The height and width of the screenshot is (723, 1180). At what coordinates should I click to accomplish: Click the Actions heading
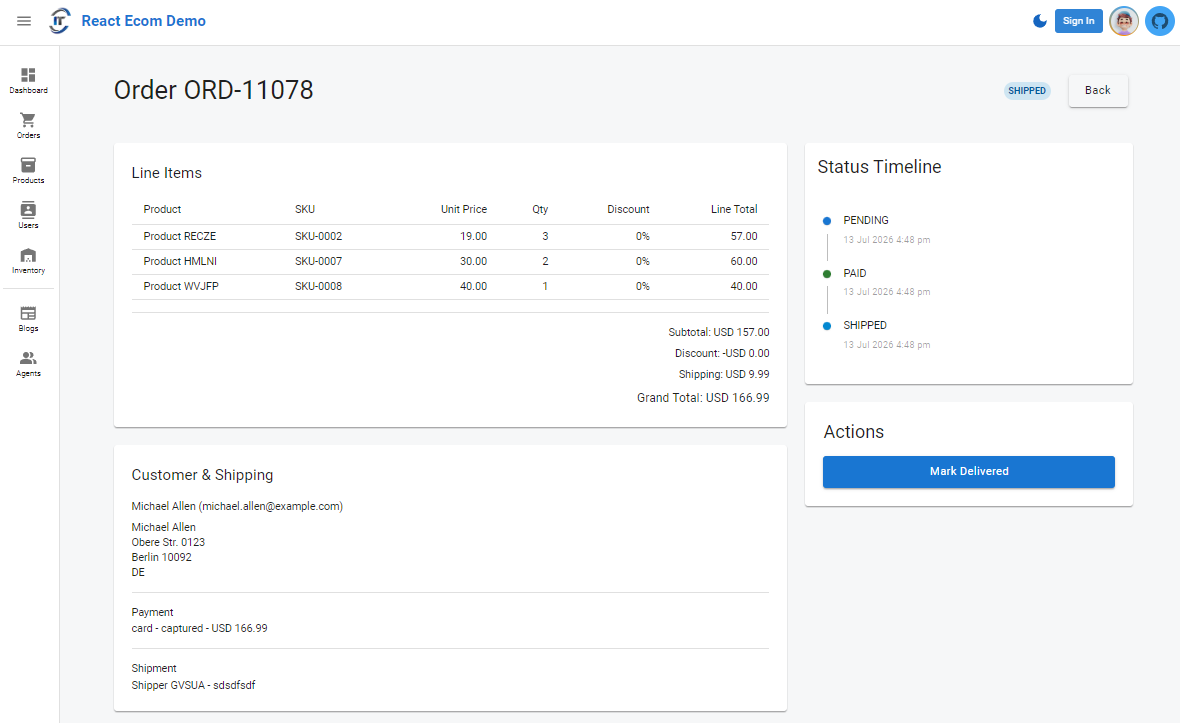pyautogui.click(x=853, y=432)
